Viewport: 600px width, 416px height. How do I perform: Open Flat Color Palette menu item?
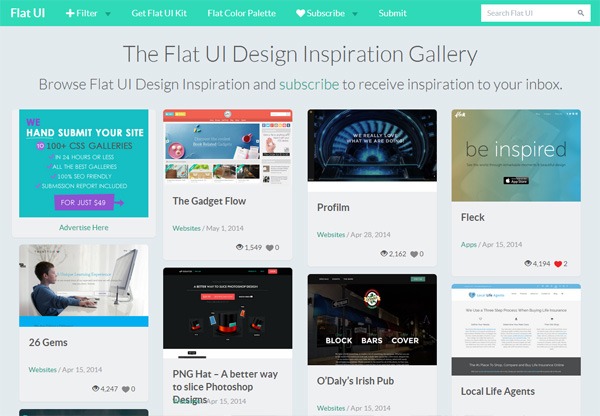241,13
